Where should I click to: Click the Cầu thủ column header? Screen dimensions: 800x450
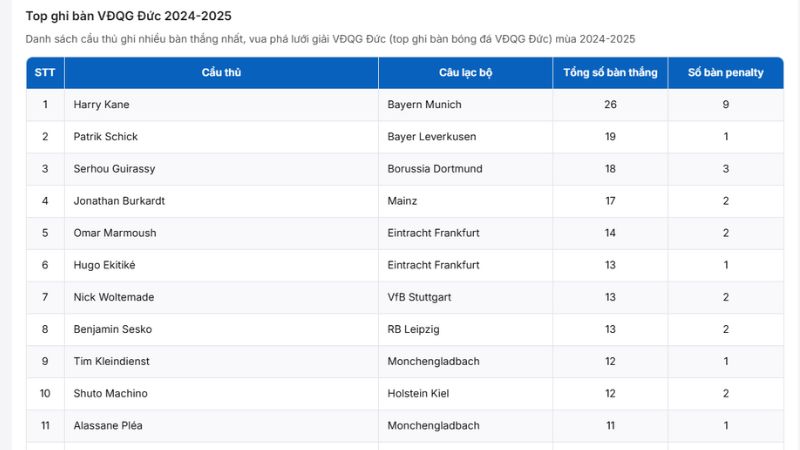[221, 73]
